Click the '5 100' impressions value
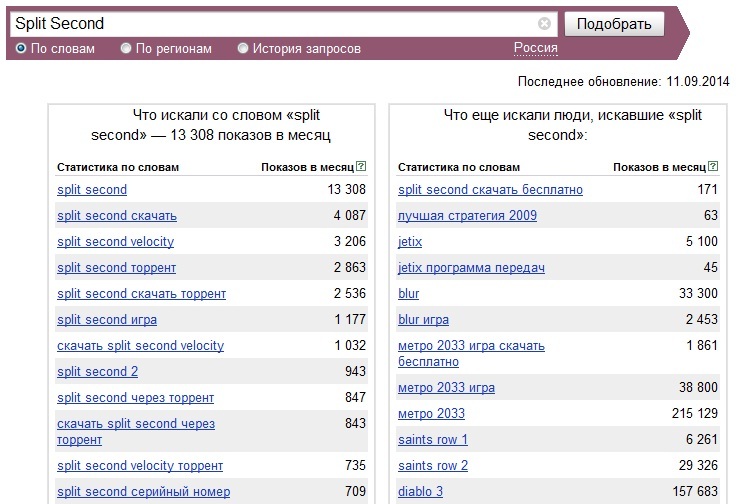This screenshot has width=741, height=504. pos(702,242)
